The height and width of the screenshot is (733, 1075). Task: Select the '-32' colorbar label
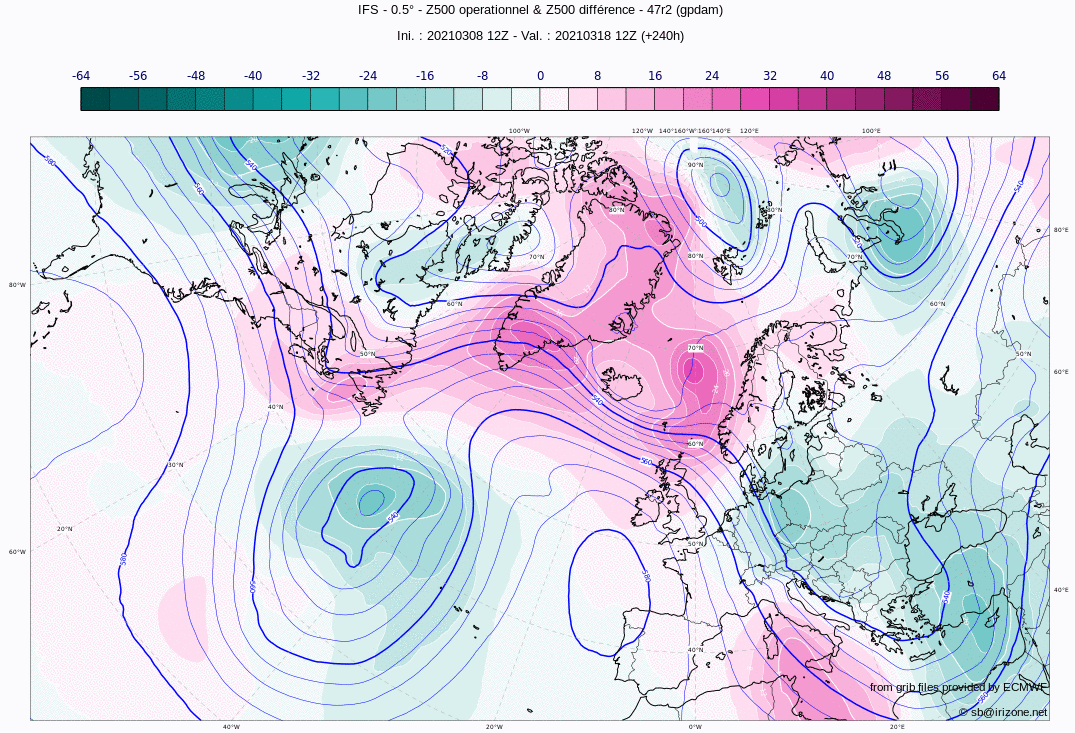311,75
